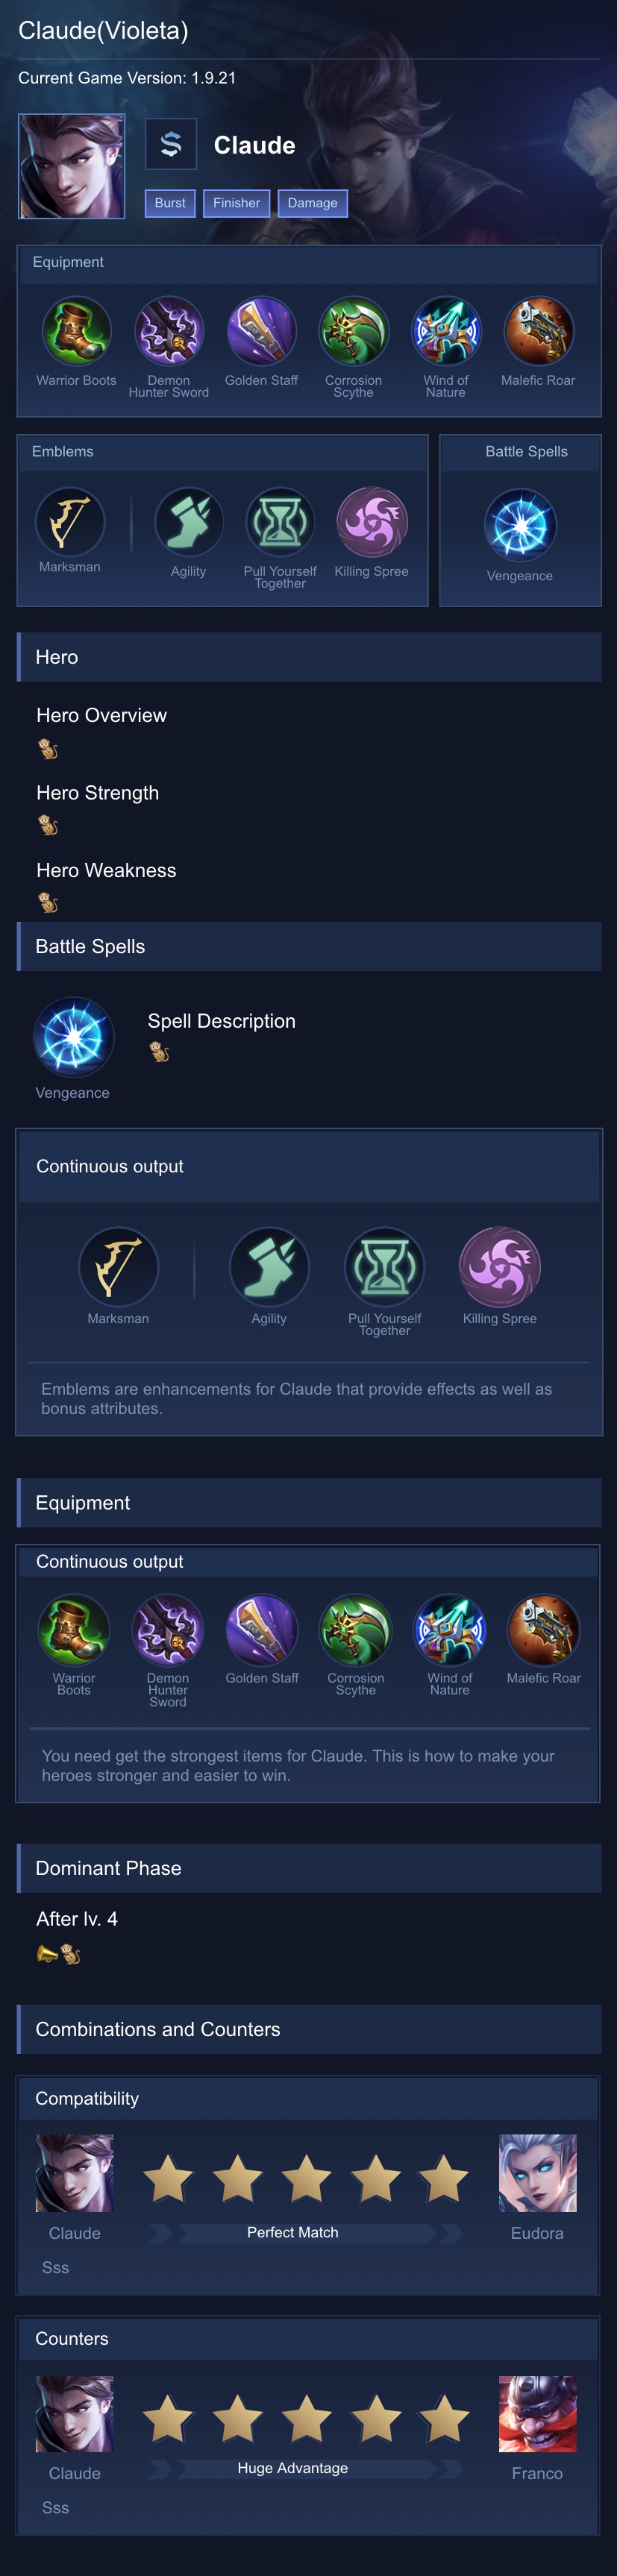Click the S tier rank icon beside Claude
617x2576 pixels.
click(171, 145)
